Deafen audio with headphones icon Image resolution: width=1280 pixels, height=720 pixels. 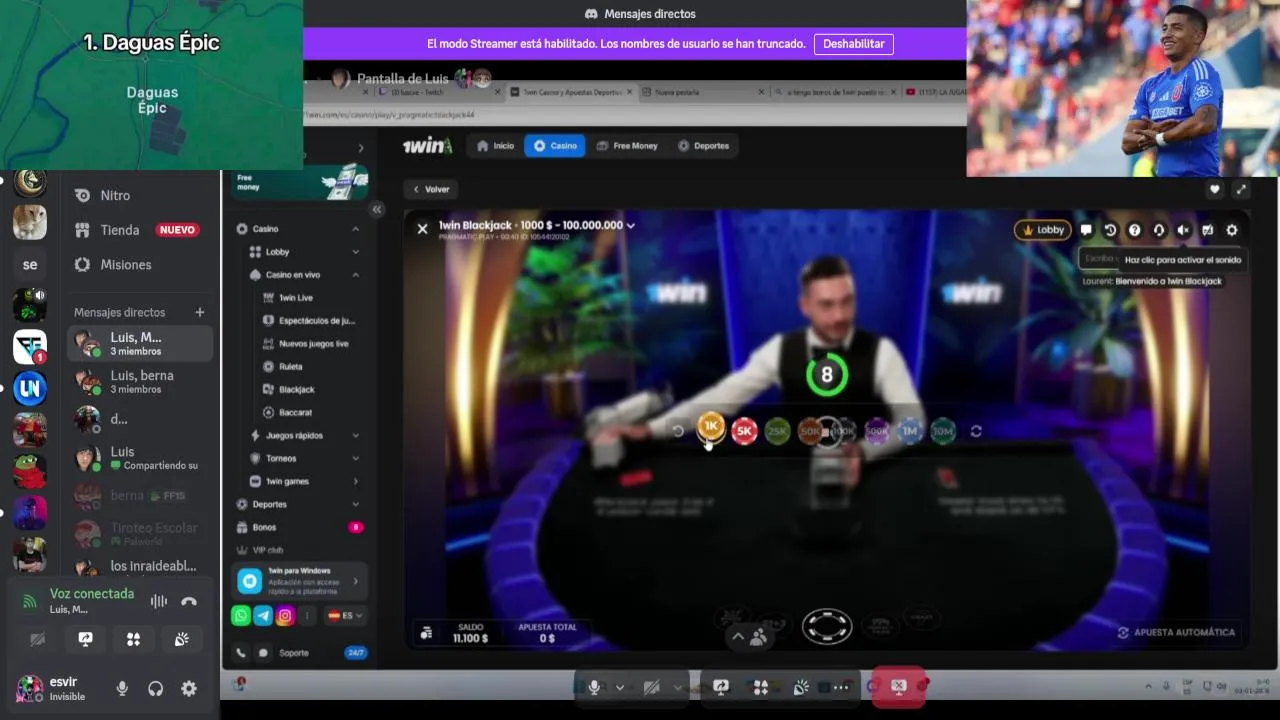click(x=155, y=688)
